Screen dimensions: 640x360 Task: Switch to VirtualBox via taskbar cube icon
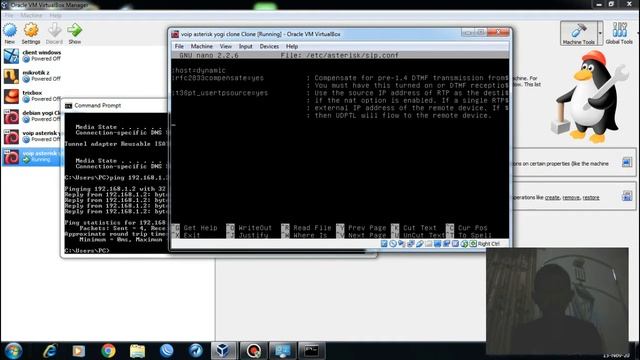(x=223, y=351)
